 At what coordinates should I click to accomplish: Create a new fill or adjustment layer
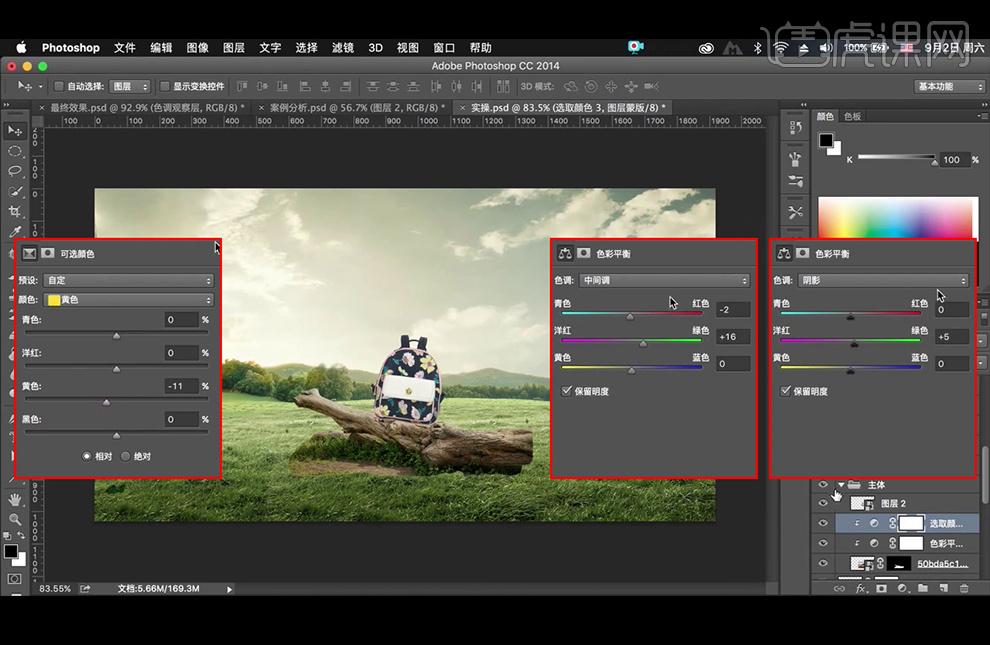[x=902, y=588]
